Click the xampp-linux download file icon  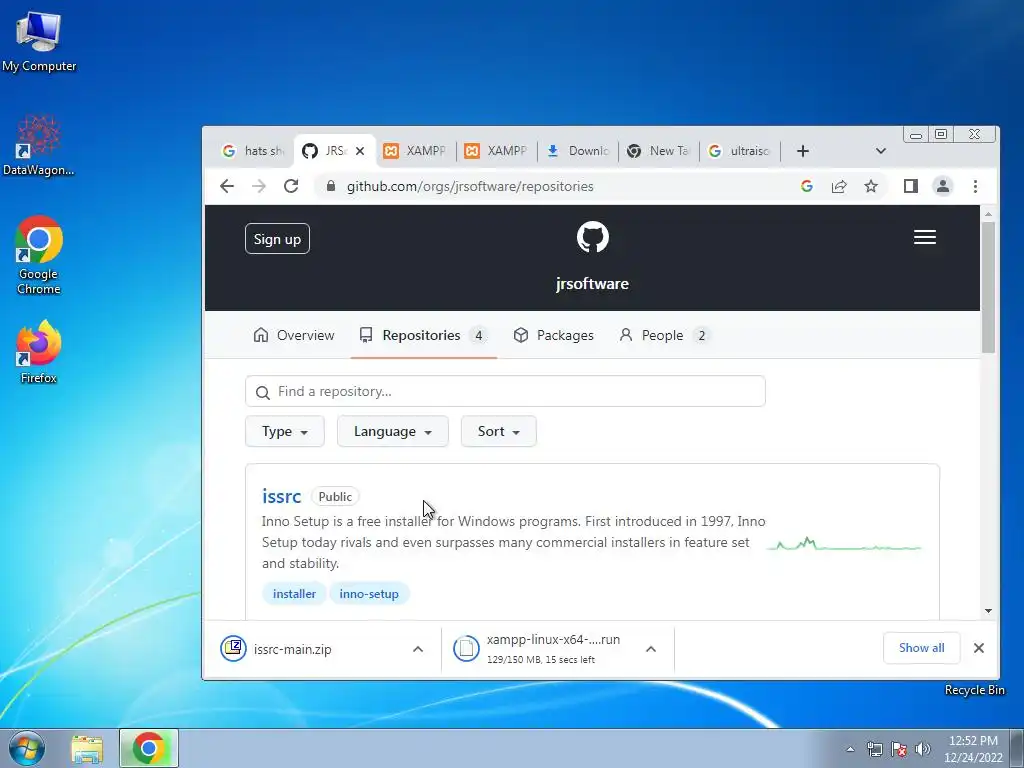click(x=466, y=648)
